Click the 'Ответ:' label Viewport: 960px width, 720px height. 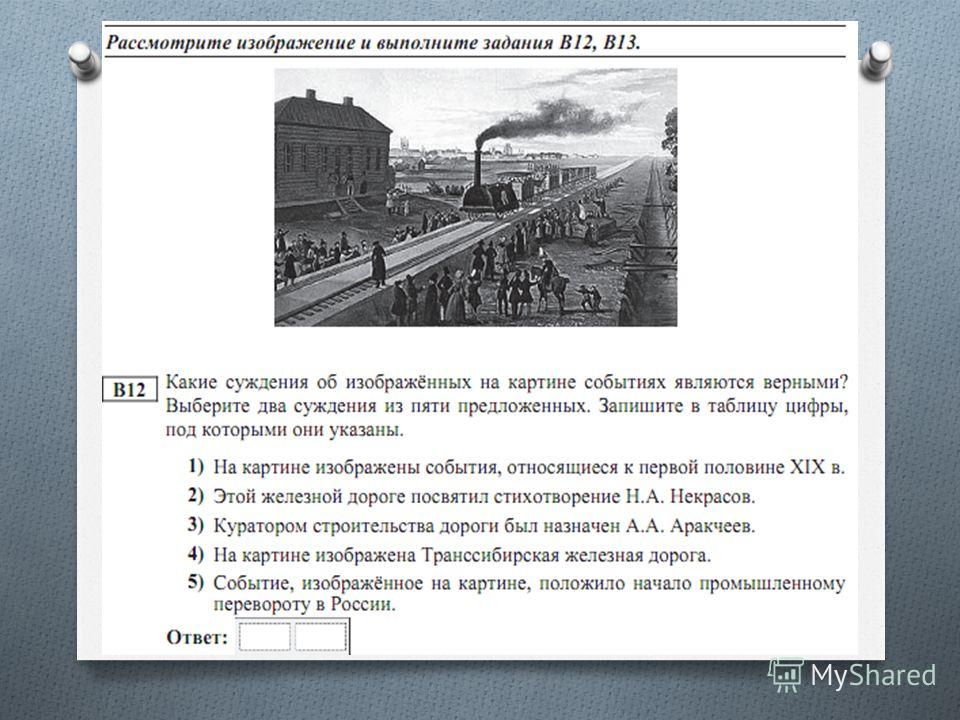click(x=197, y=638)
